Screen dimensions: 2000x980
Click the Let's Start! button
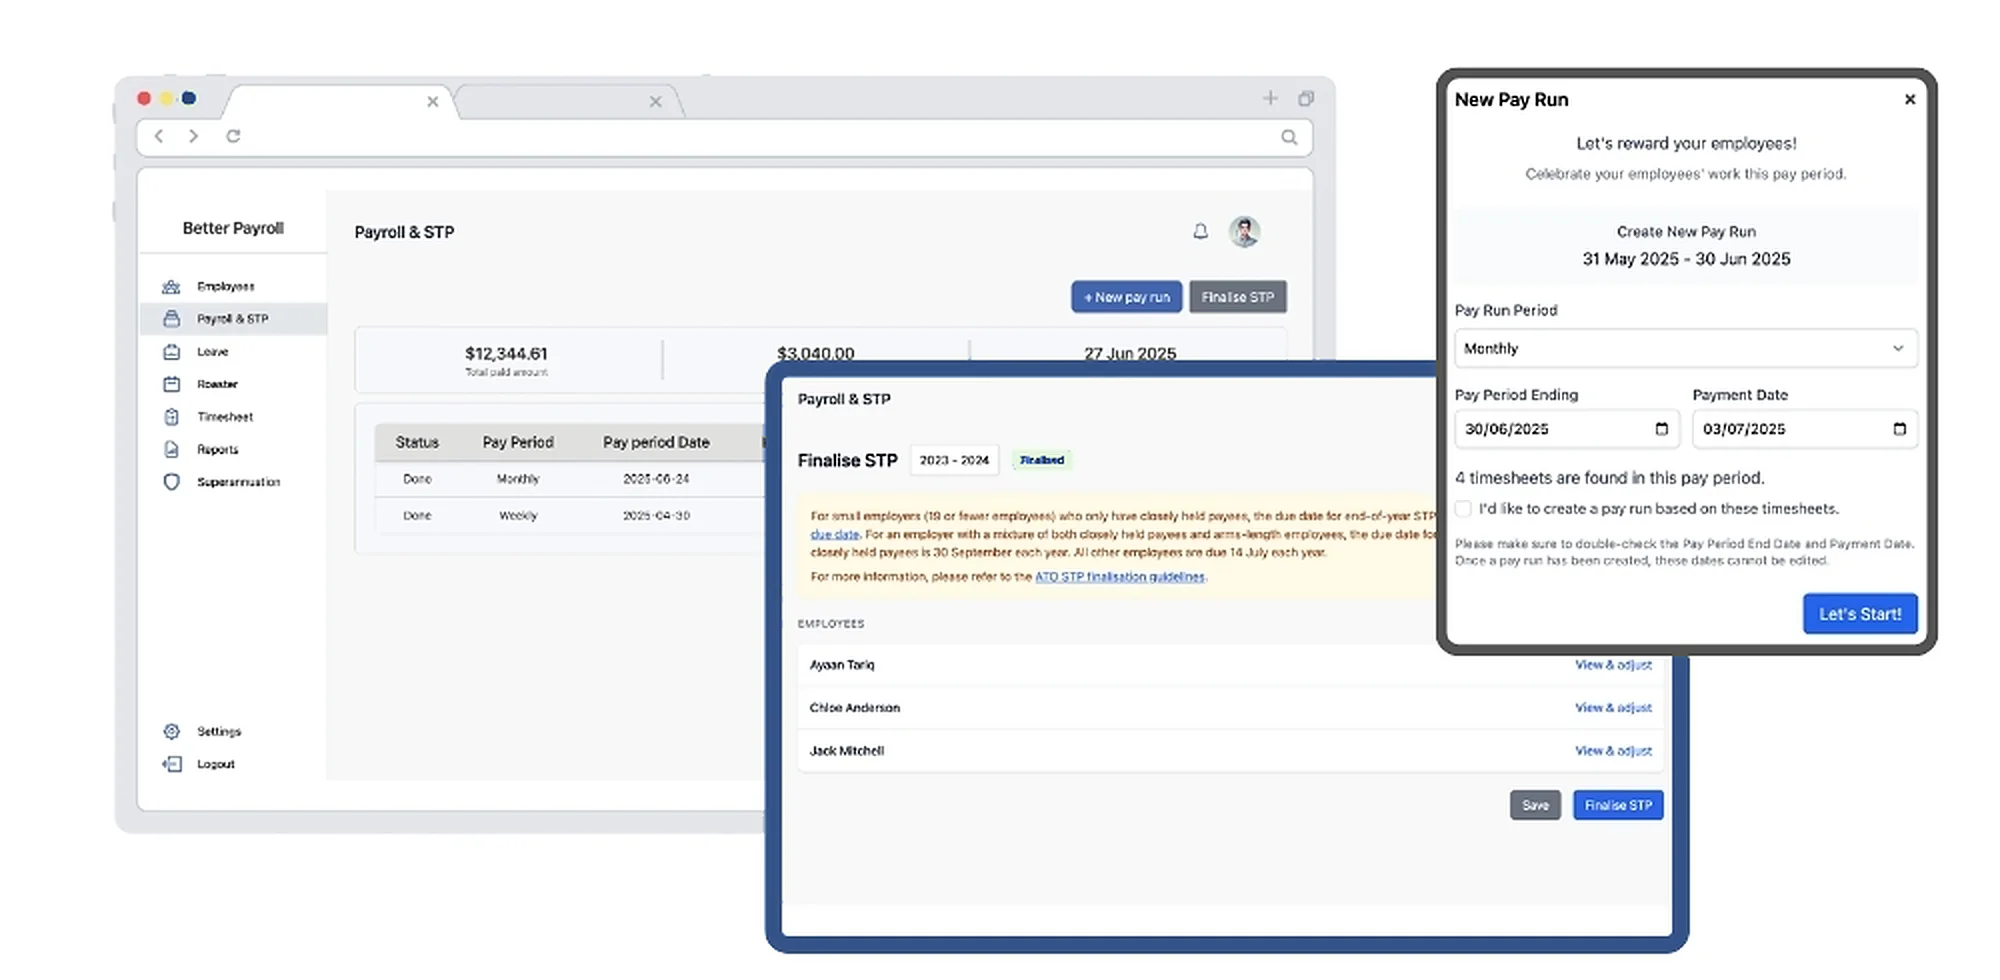click(x=1860, y=614)
